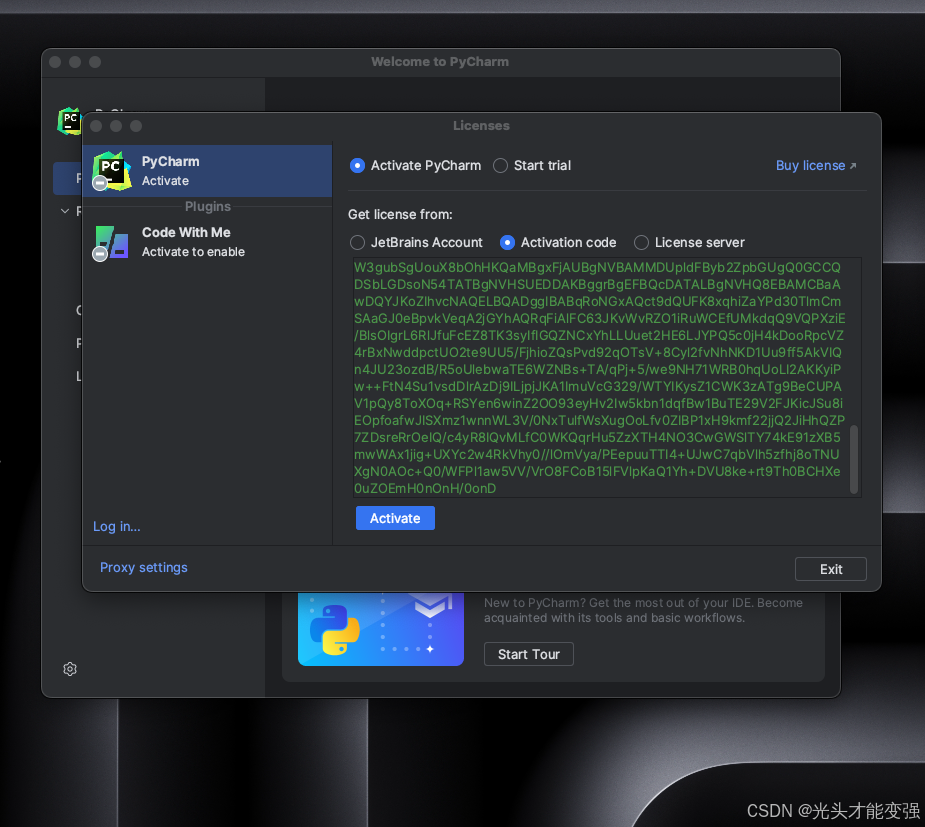925x827 pixels.
Task: Click the "Plugins" section header
Action: (208, 206)
